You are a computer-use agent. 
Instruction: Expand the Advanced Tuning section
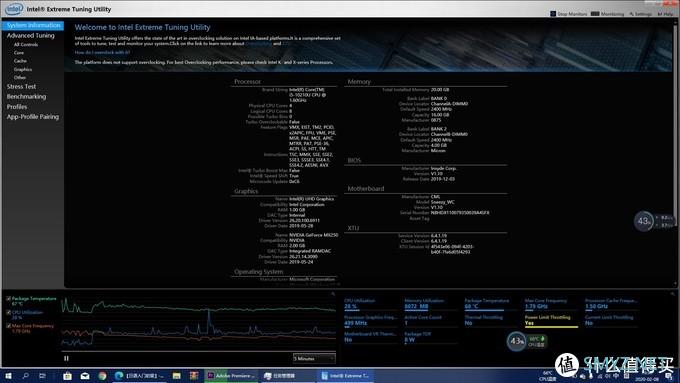(31, 36)
